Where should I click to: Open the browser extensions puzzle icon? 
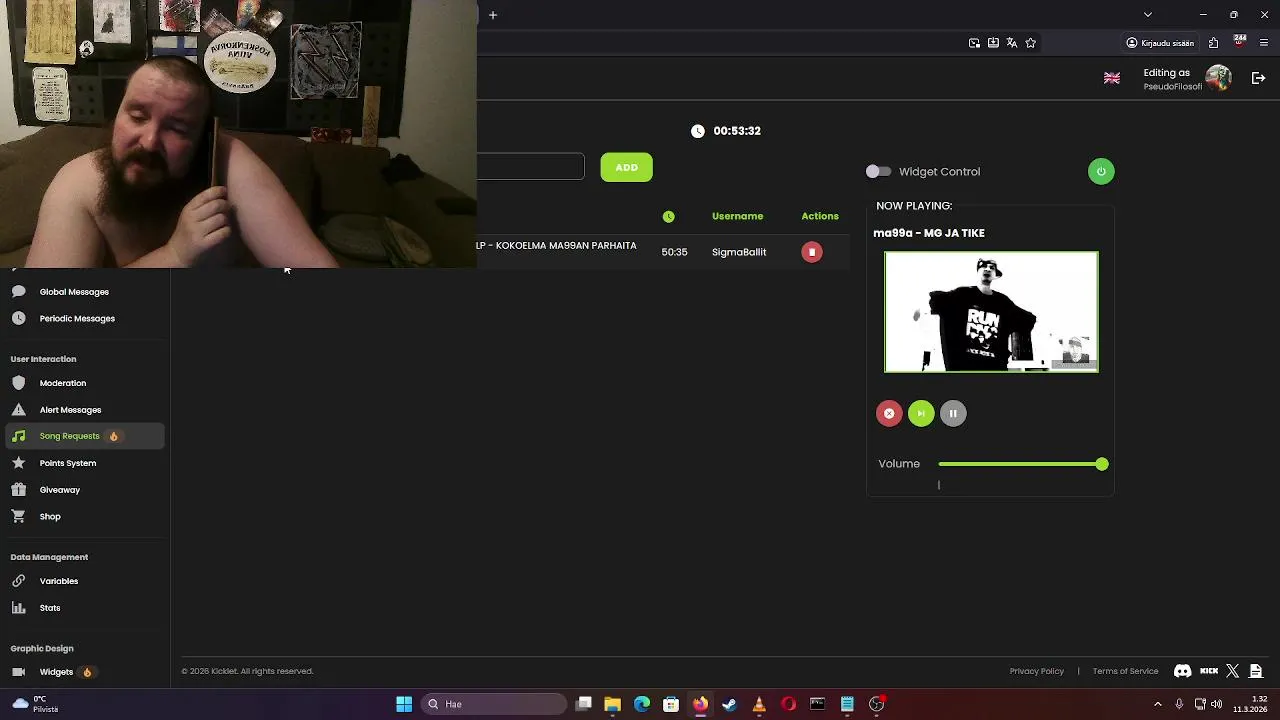pos(1213,43)
